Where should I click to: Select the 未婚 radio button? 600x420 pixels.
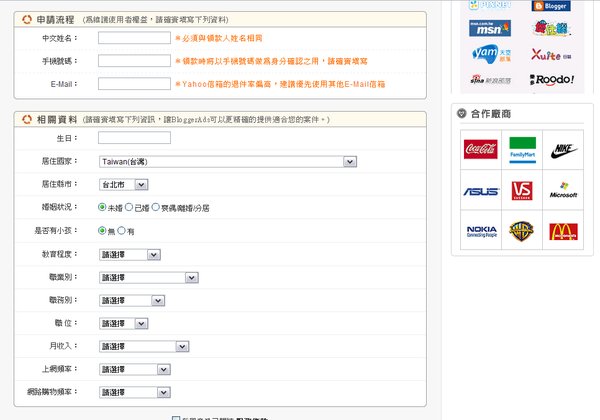pyautogui.click(x=102, y=207)
